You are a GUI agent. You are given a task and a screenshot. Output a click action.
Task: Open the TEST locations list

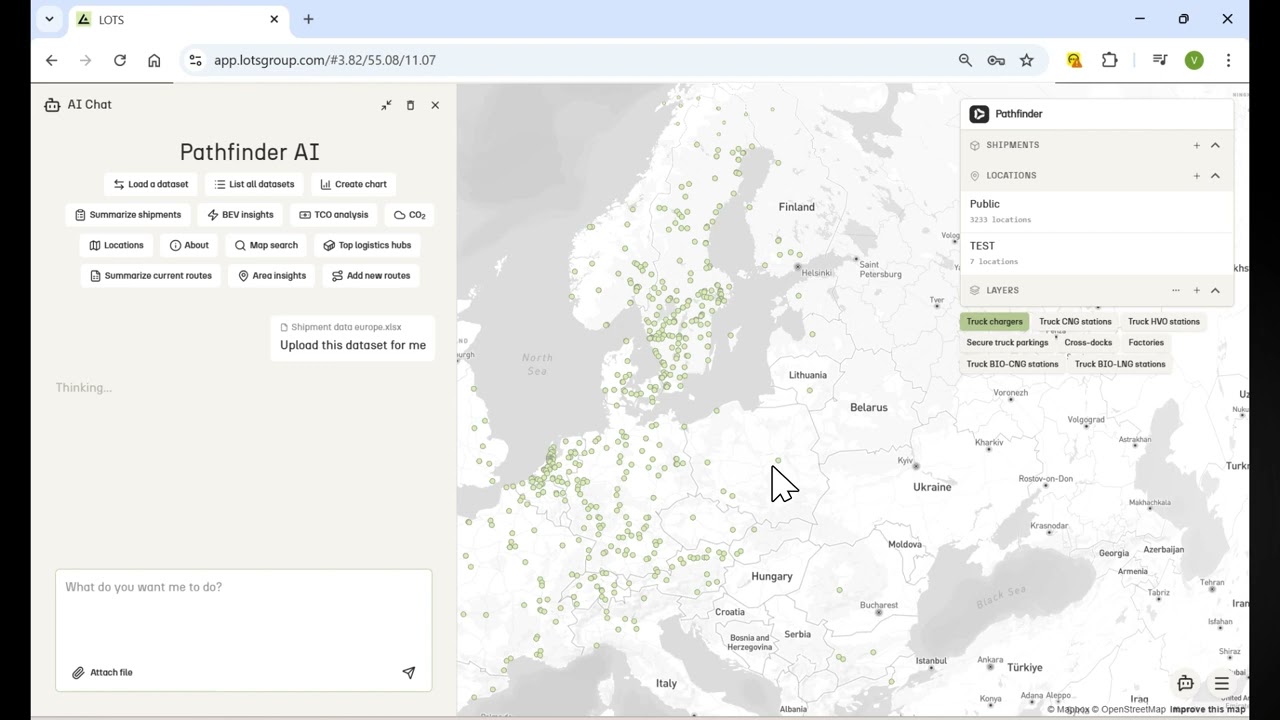click(1097, 253)
